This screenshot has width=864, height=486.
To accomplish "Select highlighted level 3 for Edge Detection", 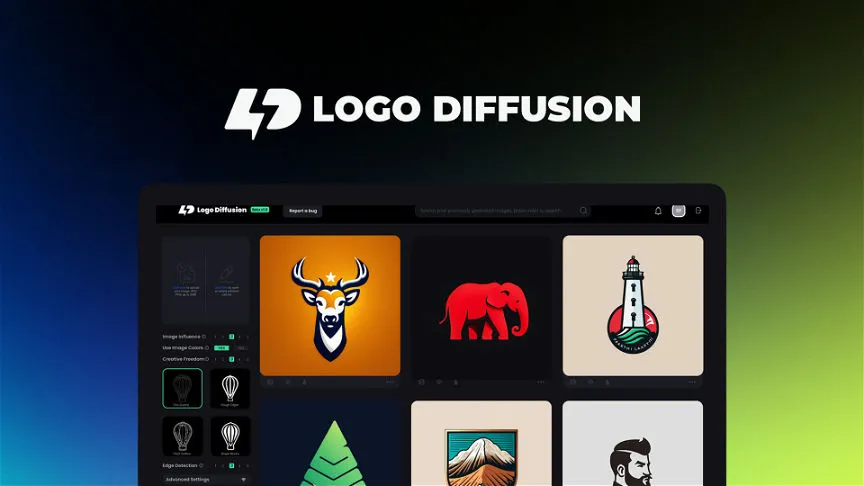I will coord(231,466).
